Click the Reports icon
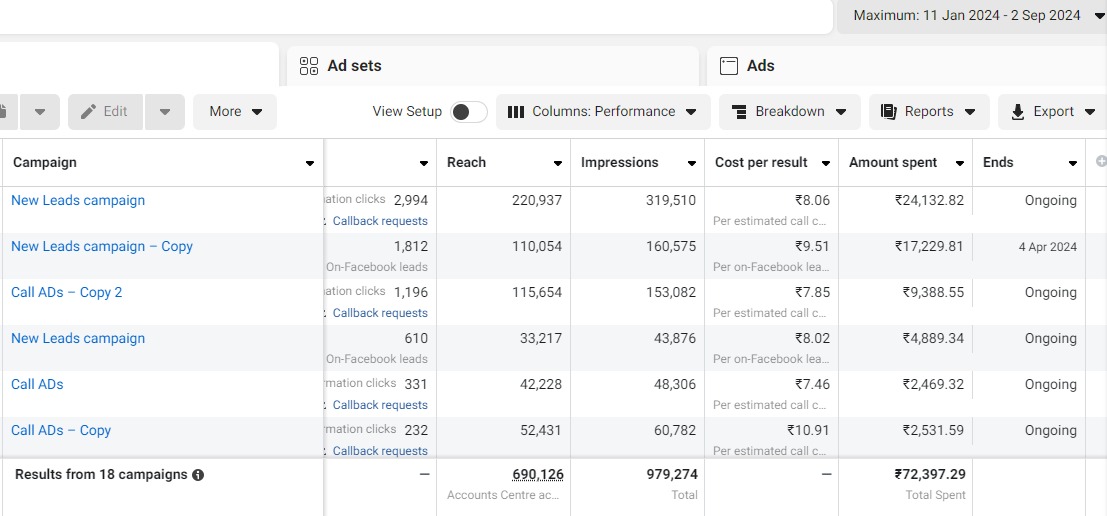The height and width of the screenshot is (516, 1107). point(888,112)
